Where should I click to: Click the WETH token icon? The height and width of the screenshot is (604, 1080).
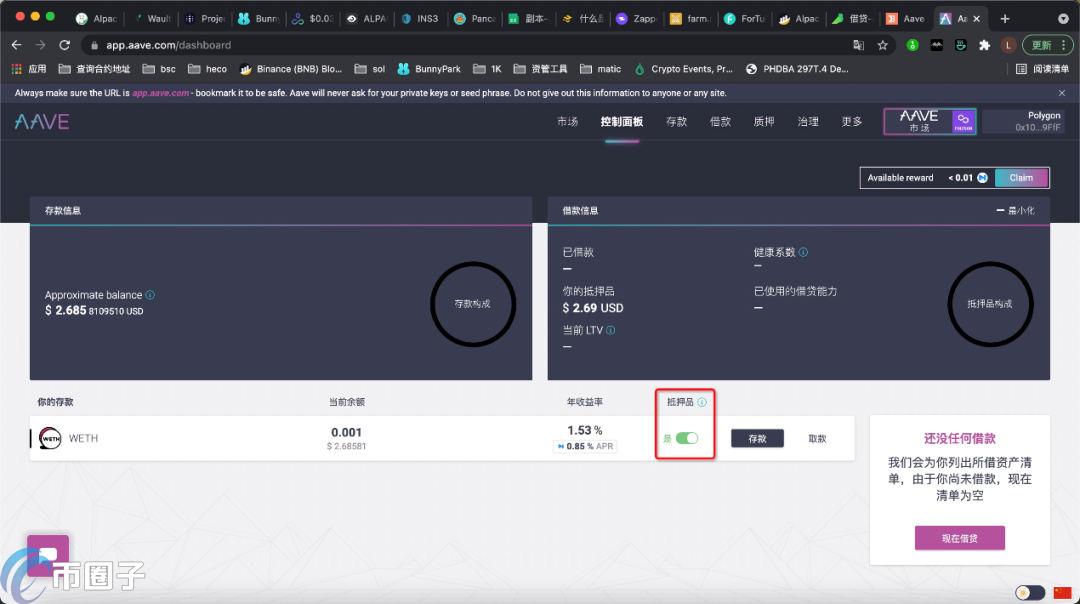click(50, 438)
